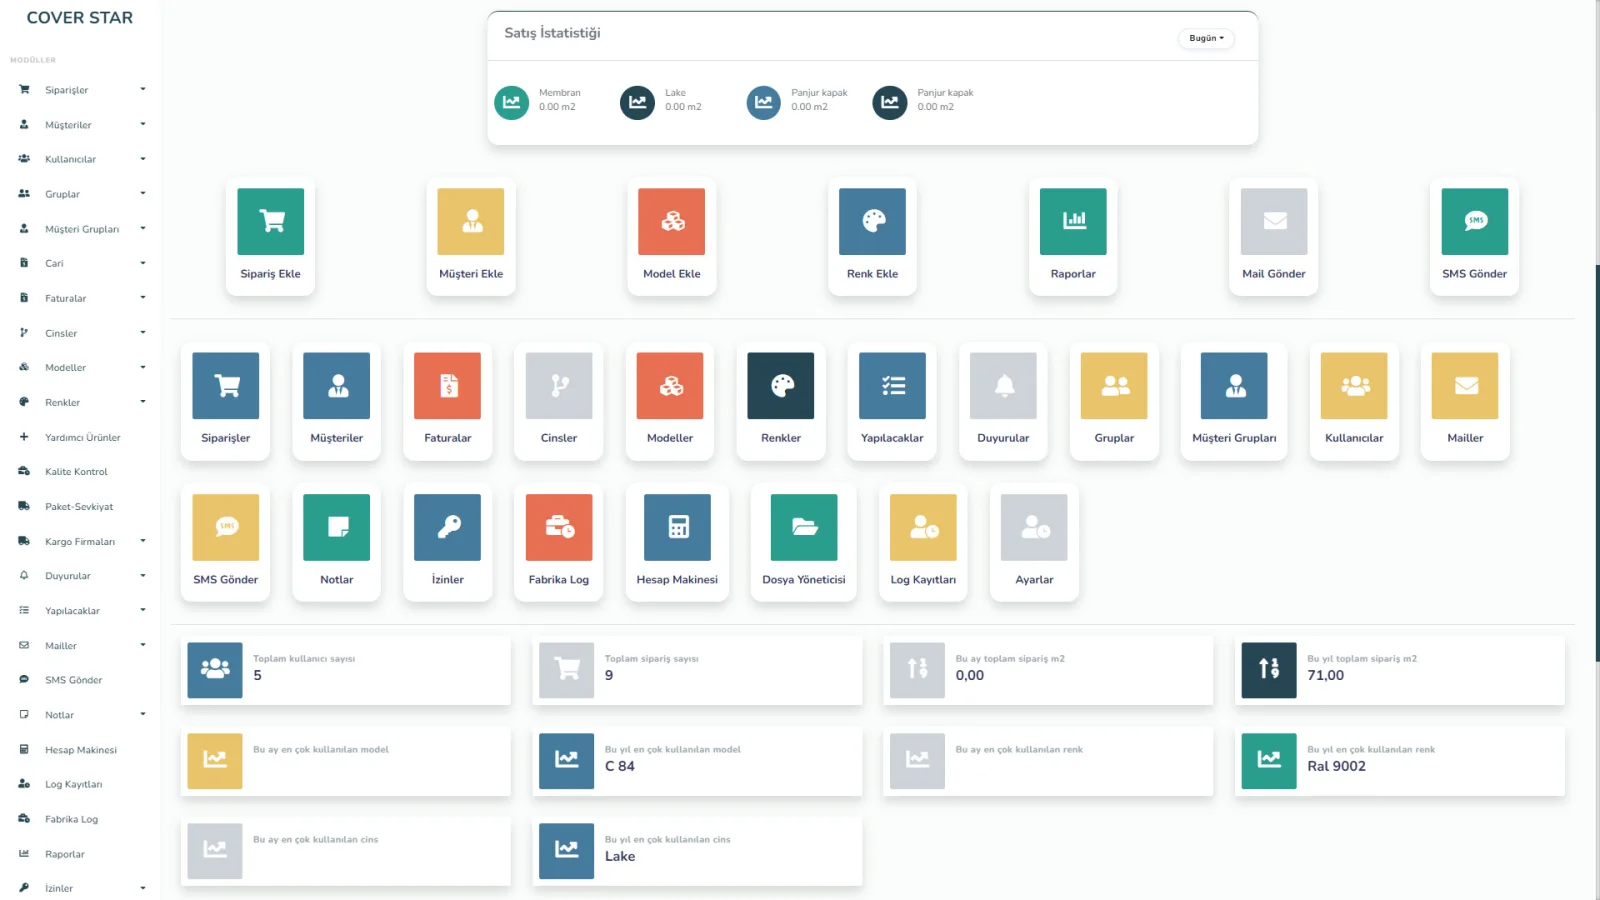This screenshot has height=900, width=1600.
Task: Click the Mail Gönder quick action button
Action: click(1273, 236)
